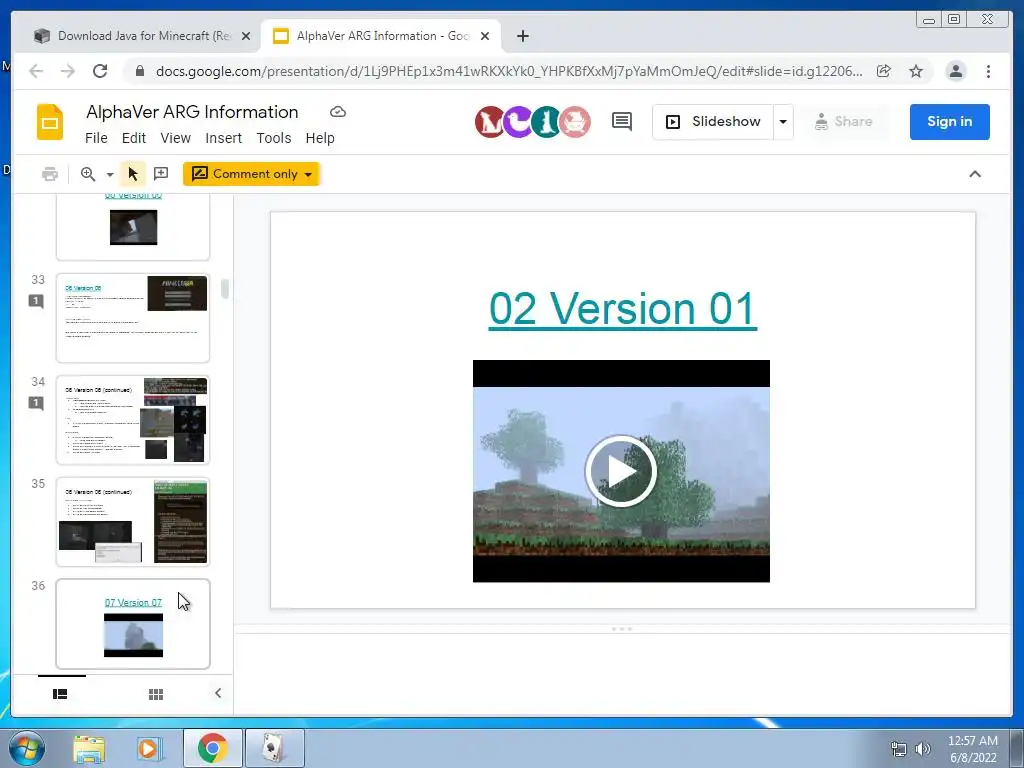Open Windows Explorer from taskbar
This screenshot has width=1024, height=768.
click(89, 749)
